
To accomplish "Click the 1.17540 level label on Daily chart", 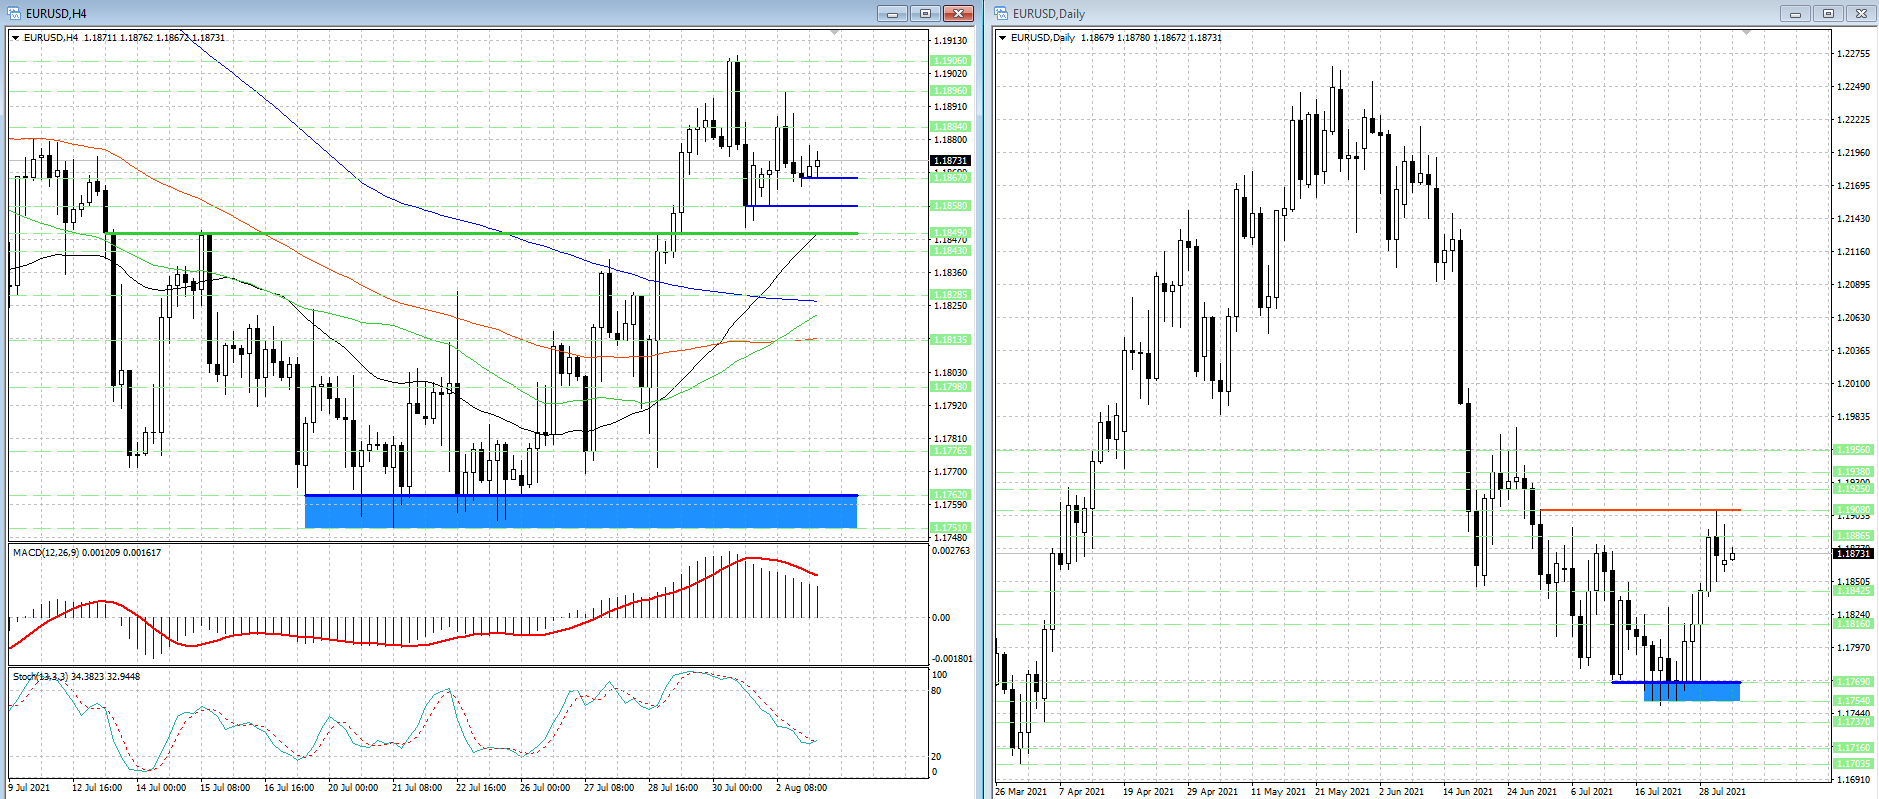I will click(1853, 701).
